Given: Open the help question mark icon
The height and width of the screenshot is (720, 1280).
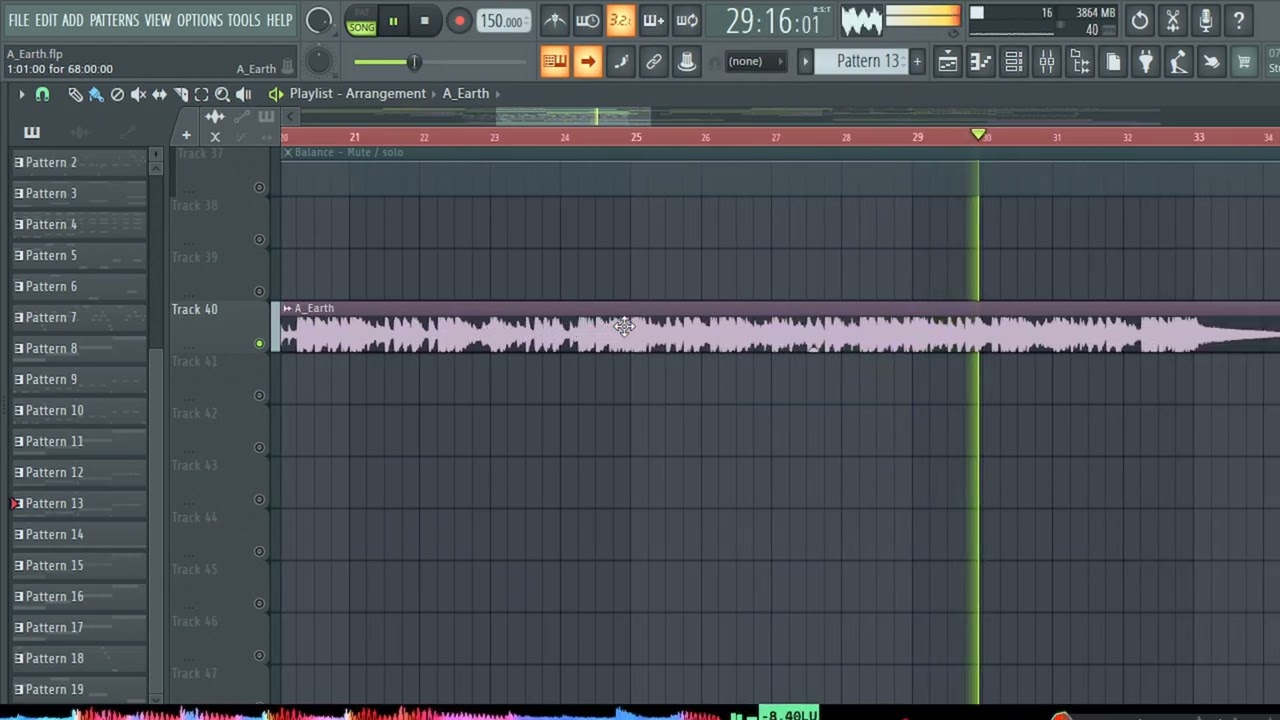Looking at the screenshot, I should pos(1239,20).
